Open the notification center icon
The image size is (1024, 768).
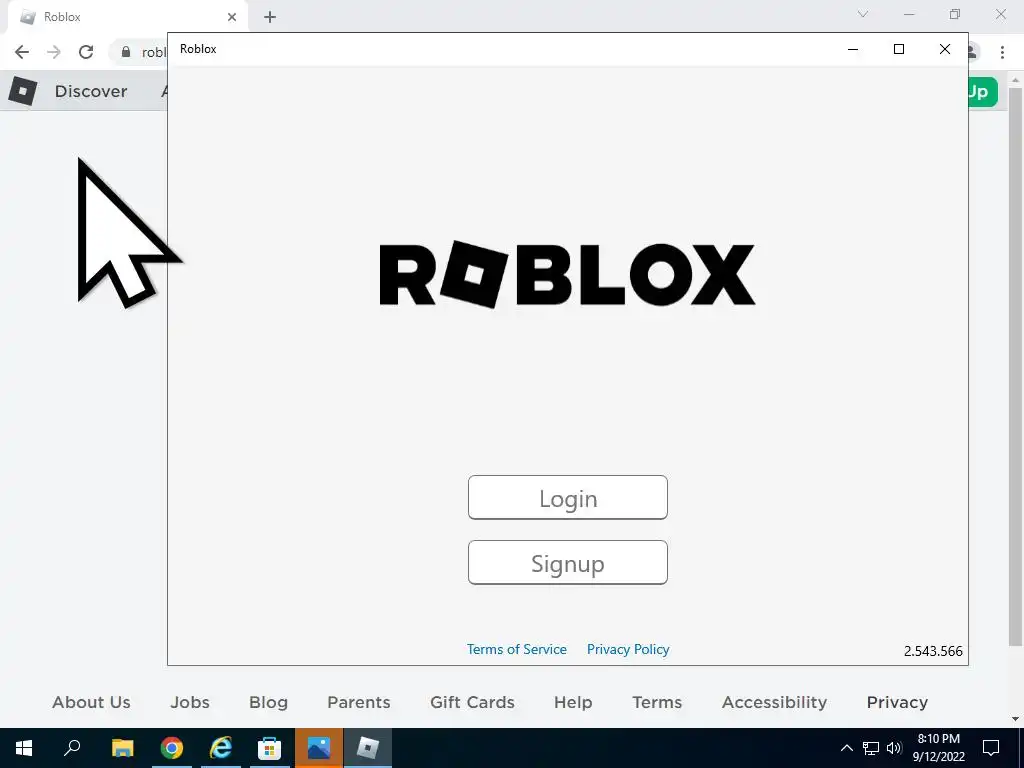tap(991, 748)
